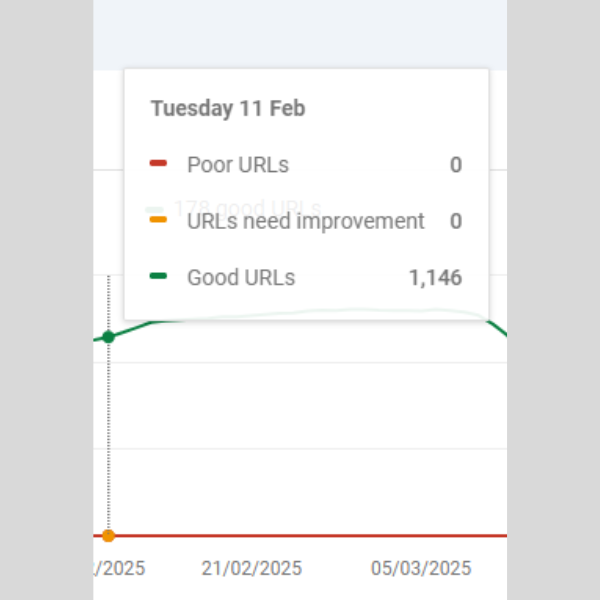Click the 'Tuesday 11 Feb' tooltip heading
The image size is (600, 600).
[228, 109]
